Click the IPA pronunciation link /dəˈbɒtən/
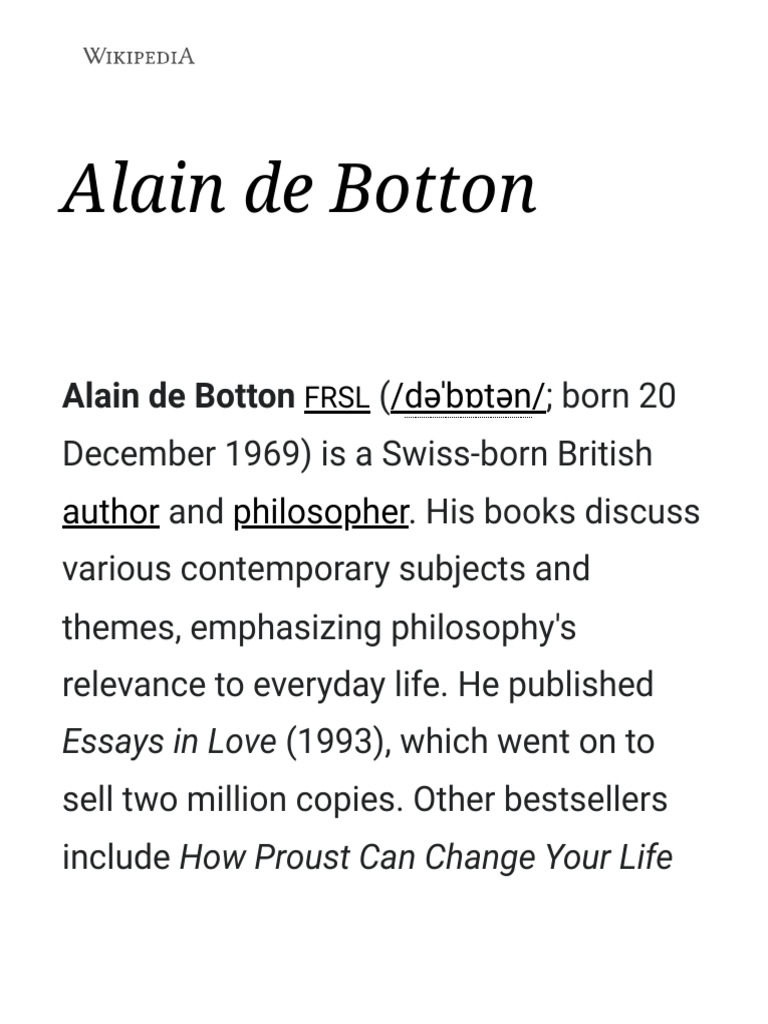Viewport: 768px width, 1024px height. (468, 397)
